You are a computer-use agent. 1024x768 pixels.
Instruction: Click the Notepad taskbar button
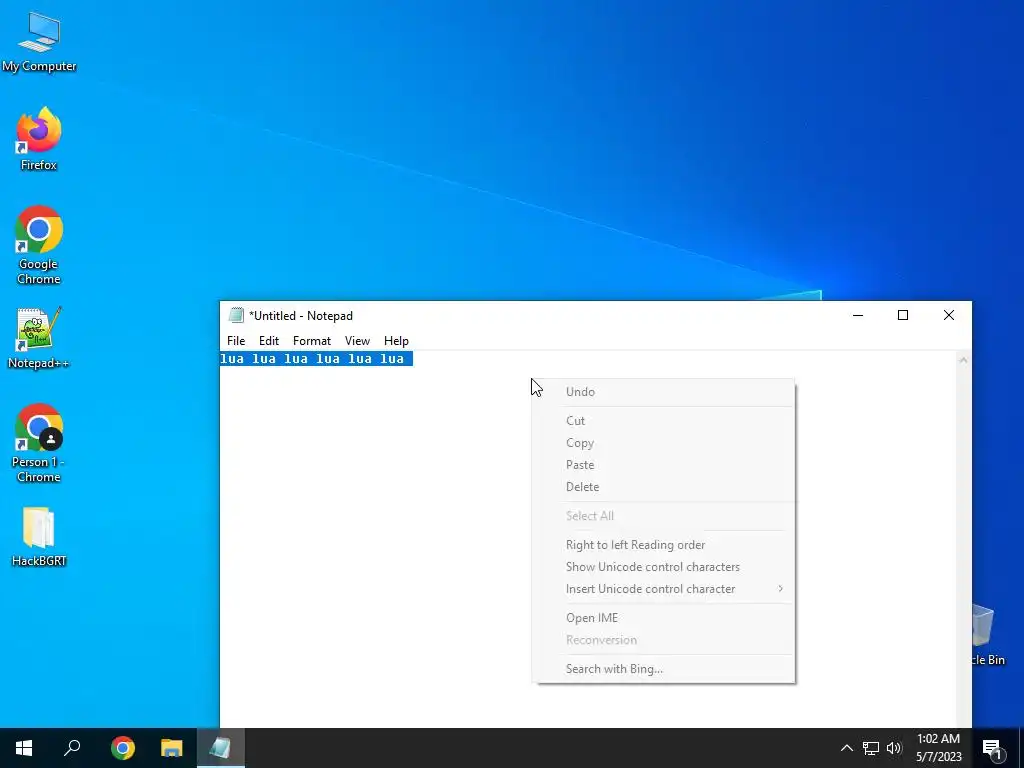pos(221,748)
